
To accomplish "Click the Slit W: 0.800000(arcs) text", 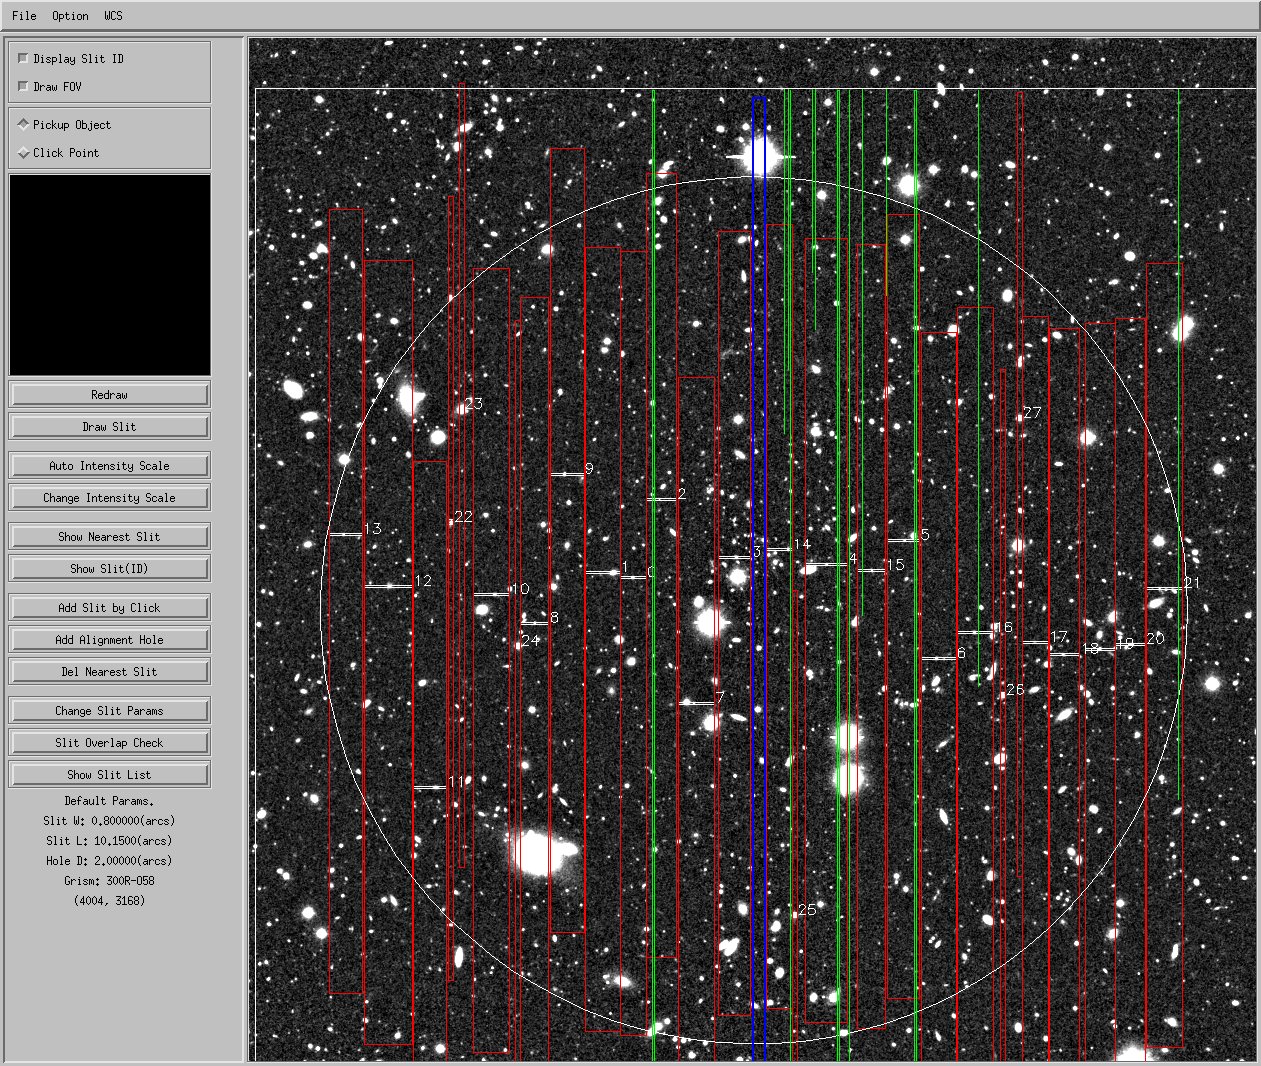I will point(109,821).
